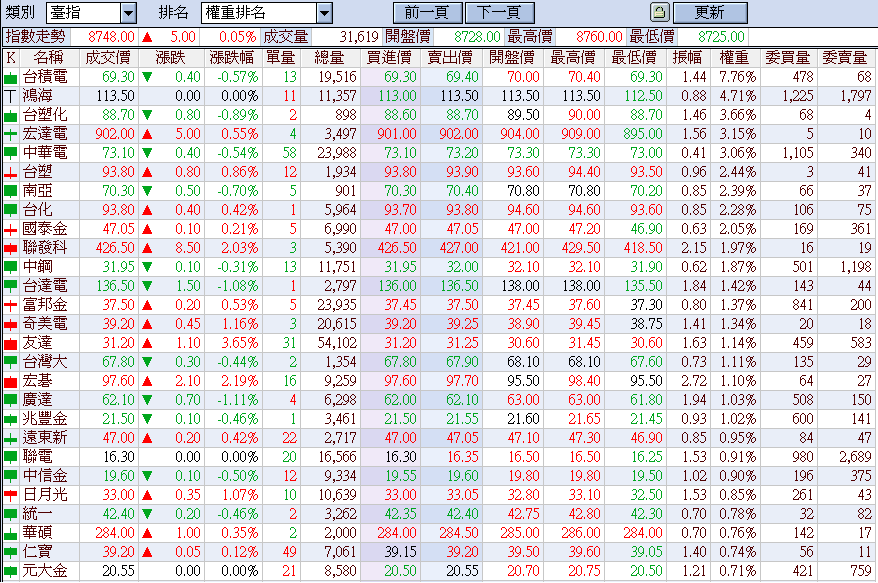
Task: Click the candlestick icon for 宏碁
Action: (x=11, y=381)
